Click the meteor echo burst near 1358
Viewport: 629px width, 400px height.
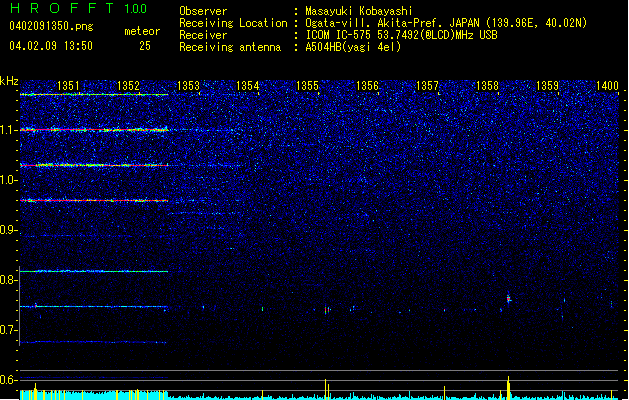509,299
